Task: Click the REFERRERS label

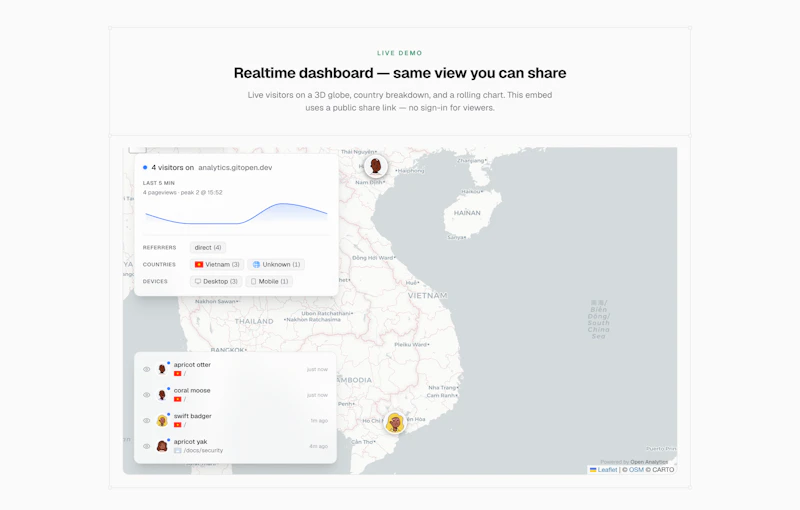Action: click(159, 247)
